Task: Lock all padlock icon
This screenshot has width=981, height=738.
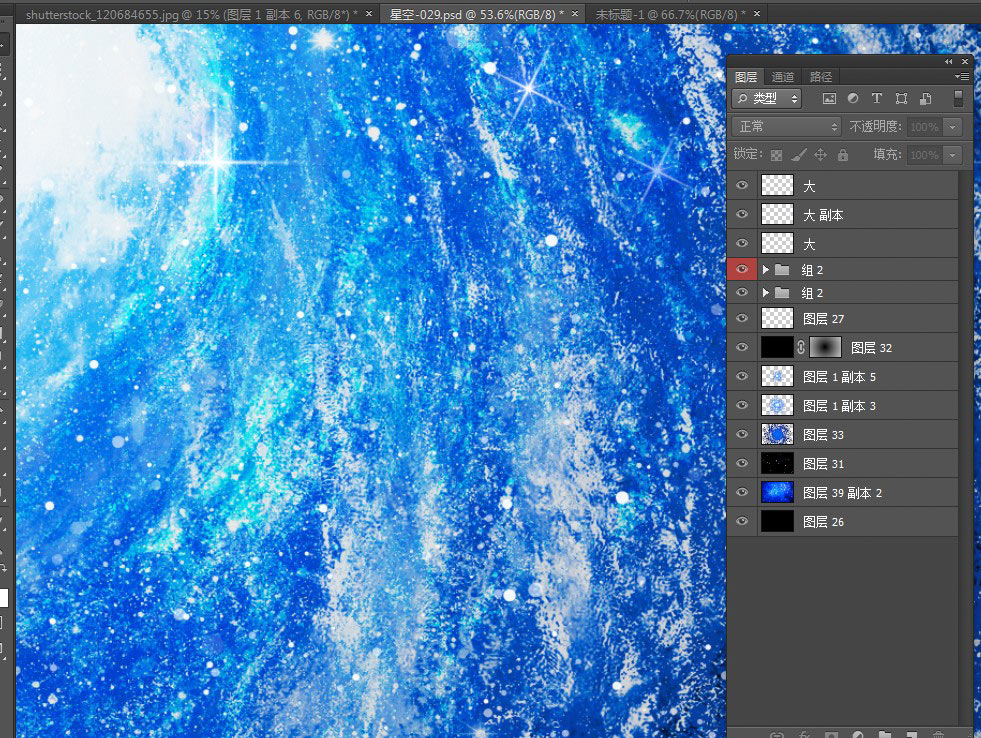Action: click(x=843, y=154)
